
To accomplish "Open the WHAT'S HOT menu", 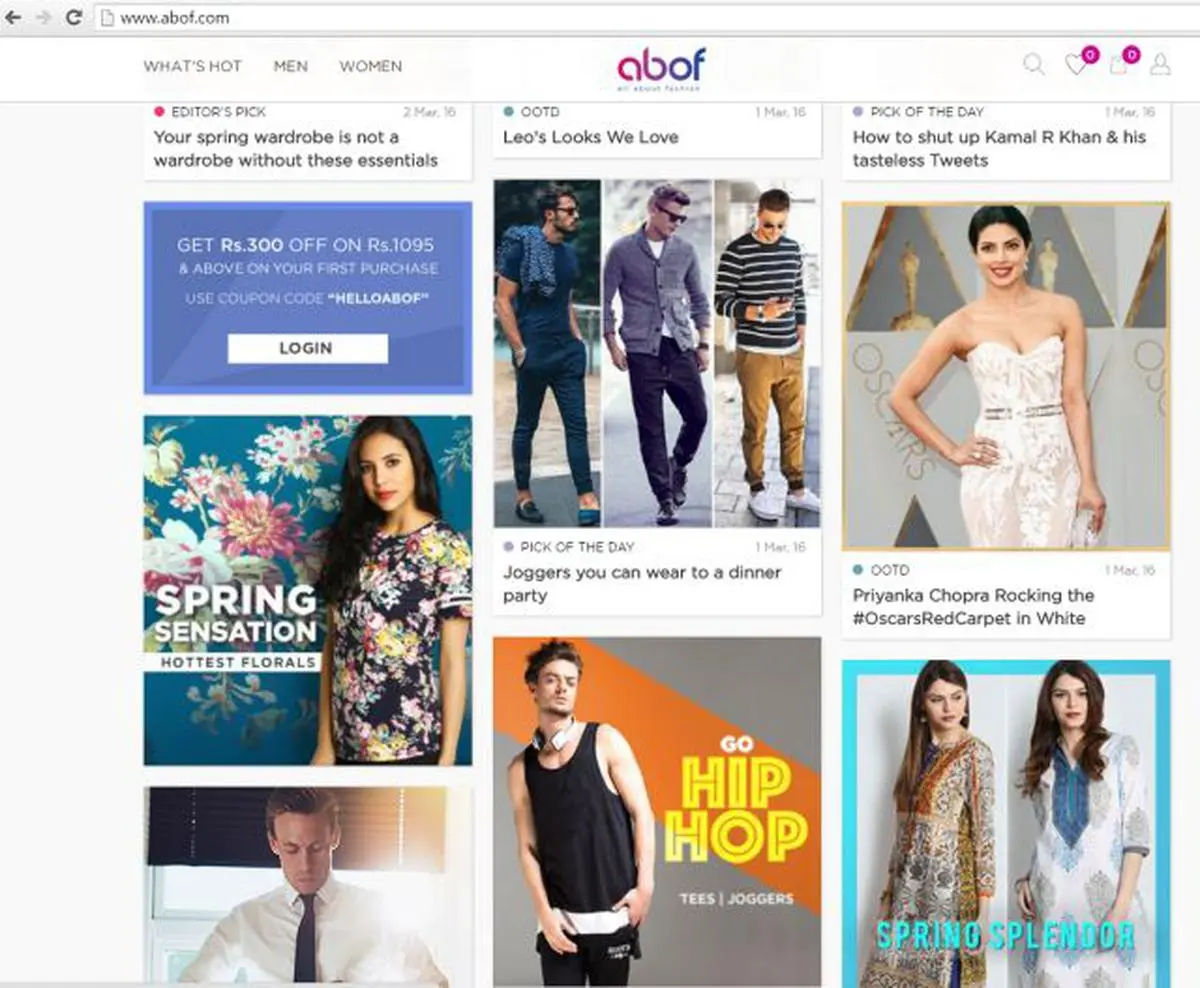I will point(193,66).
